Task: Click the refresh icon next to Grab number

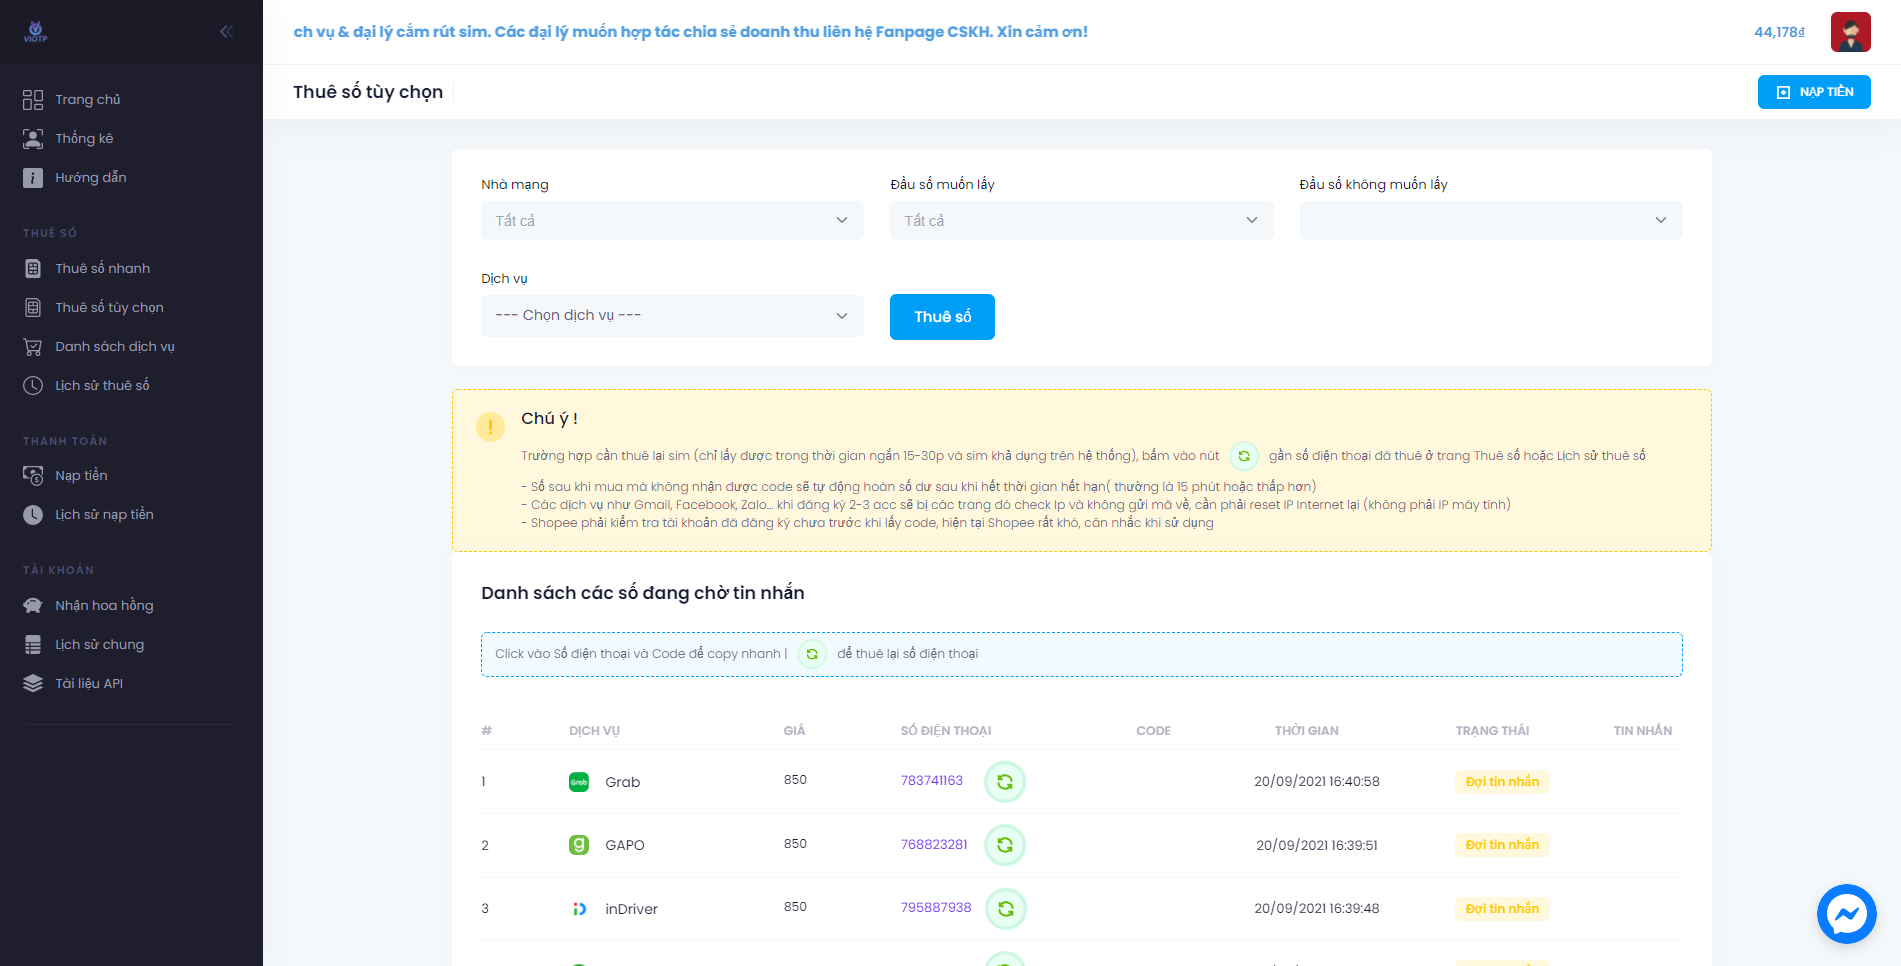Action: 1005,782
